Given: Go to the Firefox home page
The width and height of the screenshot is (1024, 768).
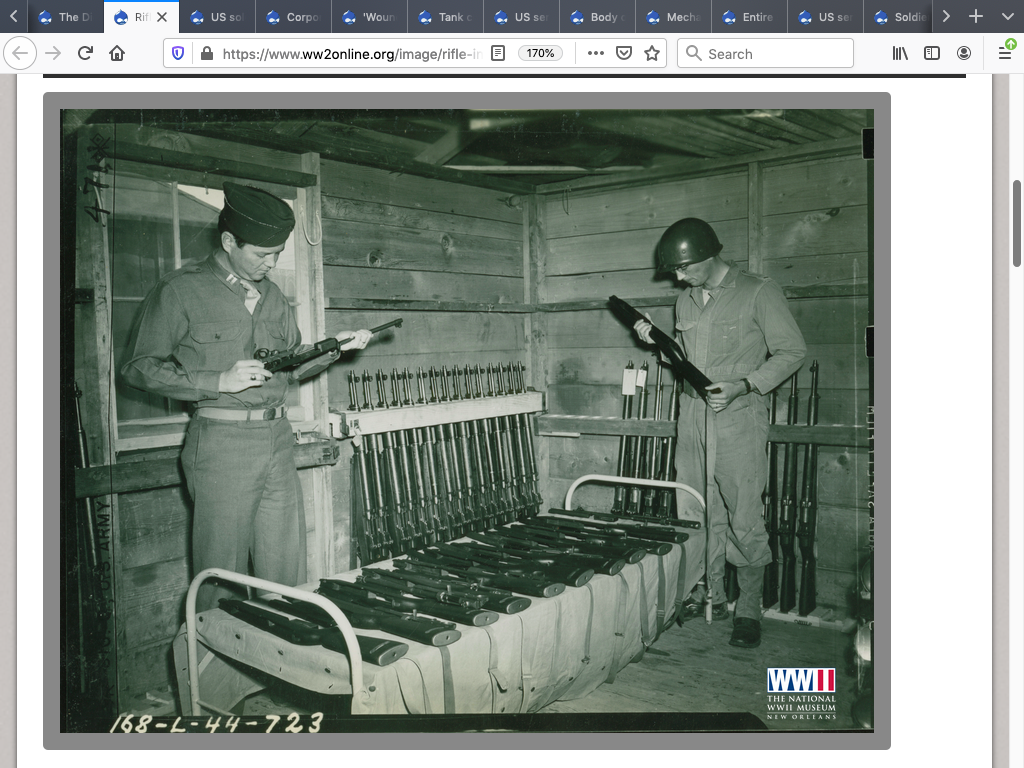Looking at the screenshot, I should coord(117,53).
